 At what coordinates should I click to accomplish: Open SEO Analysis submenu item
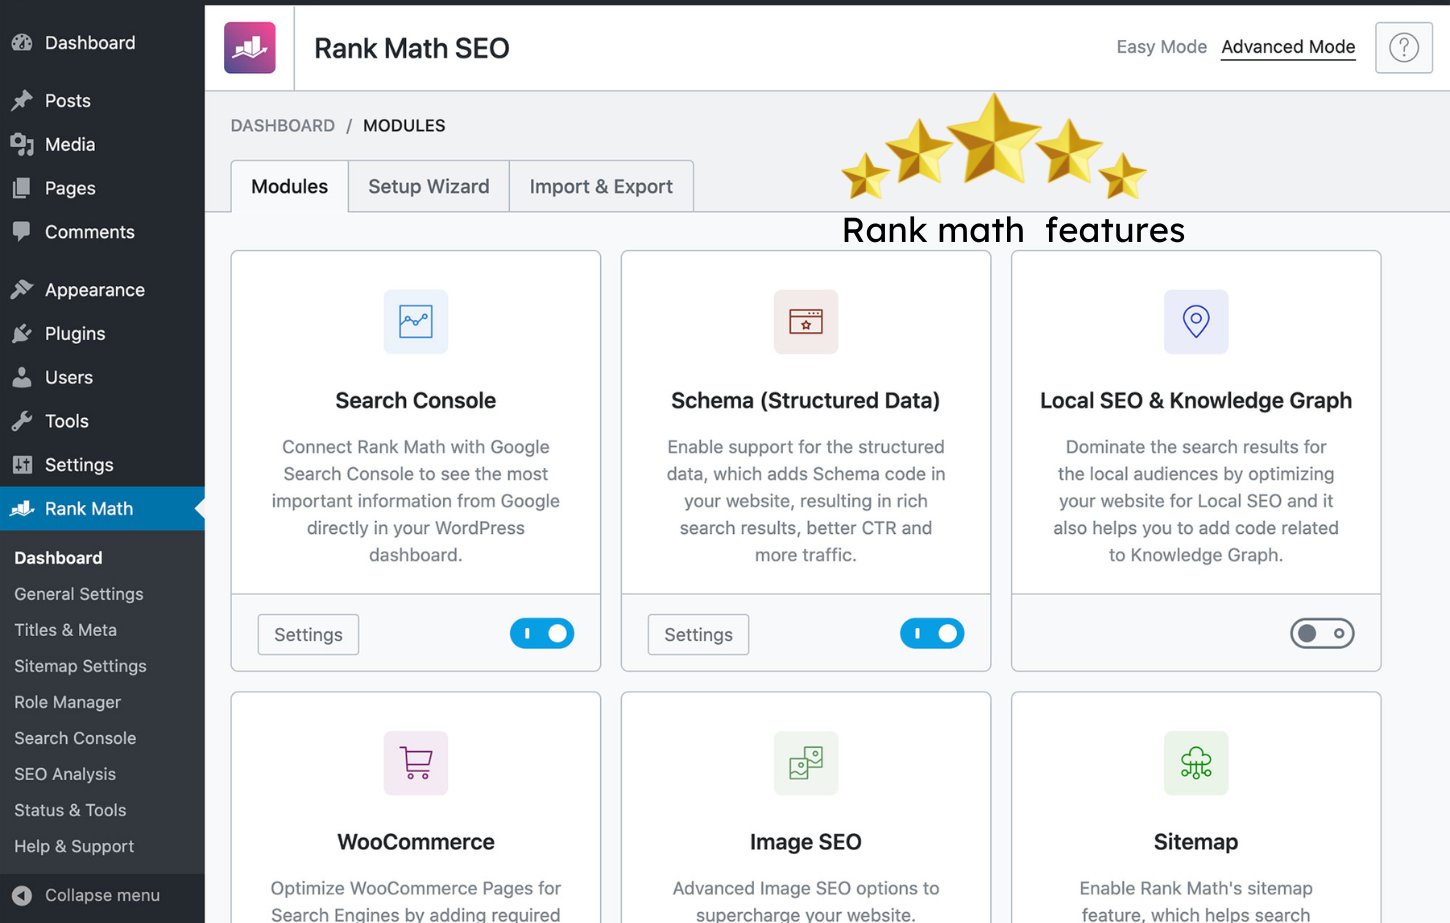tap(65, 773)
